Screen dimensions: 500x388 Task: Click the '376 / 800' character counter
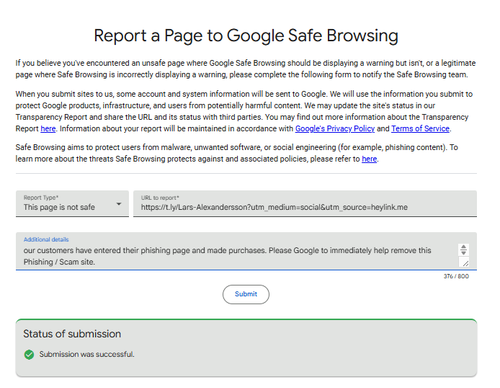456,276
